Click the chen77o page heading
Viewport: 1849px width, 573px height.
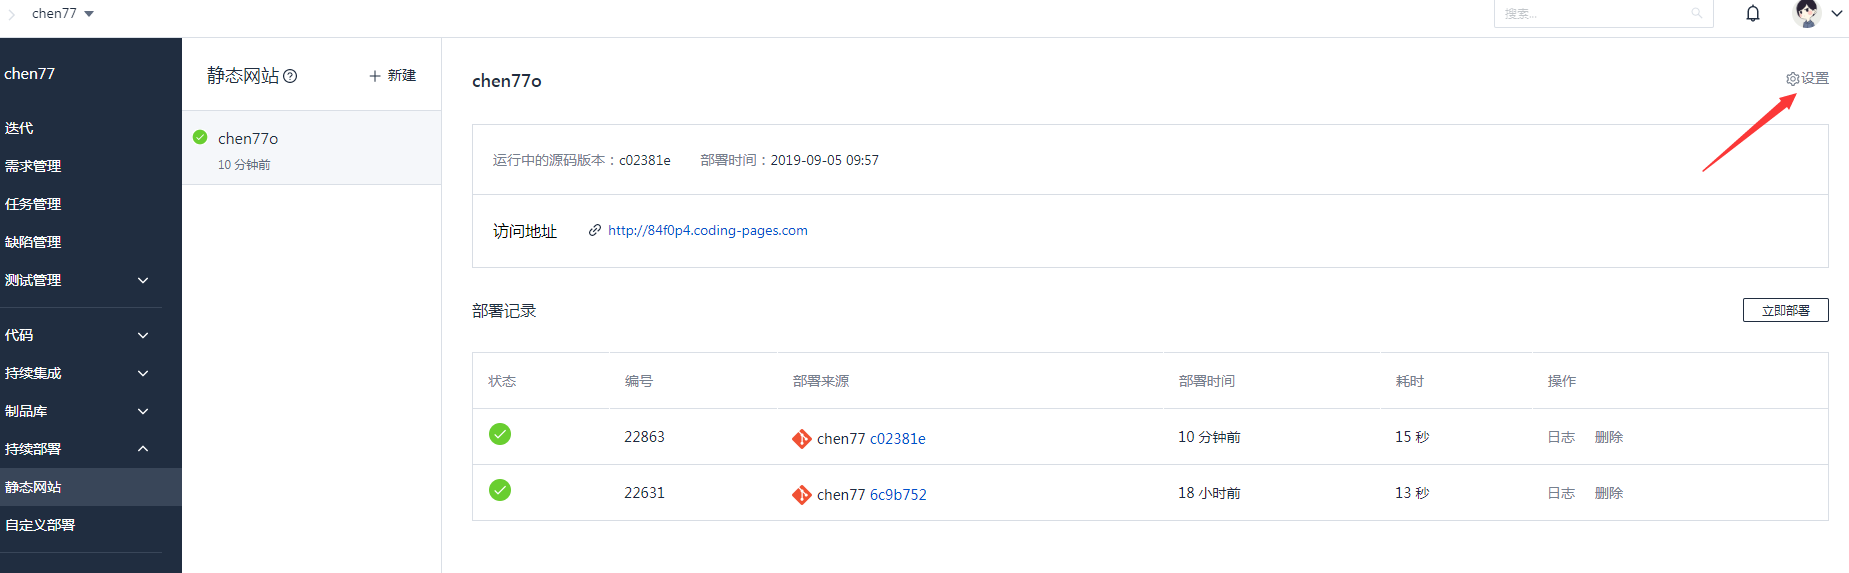[x=507, y=81]
